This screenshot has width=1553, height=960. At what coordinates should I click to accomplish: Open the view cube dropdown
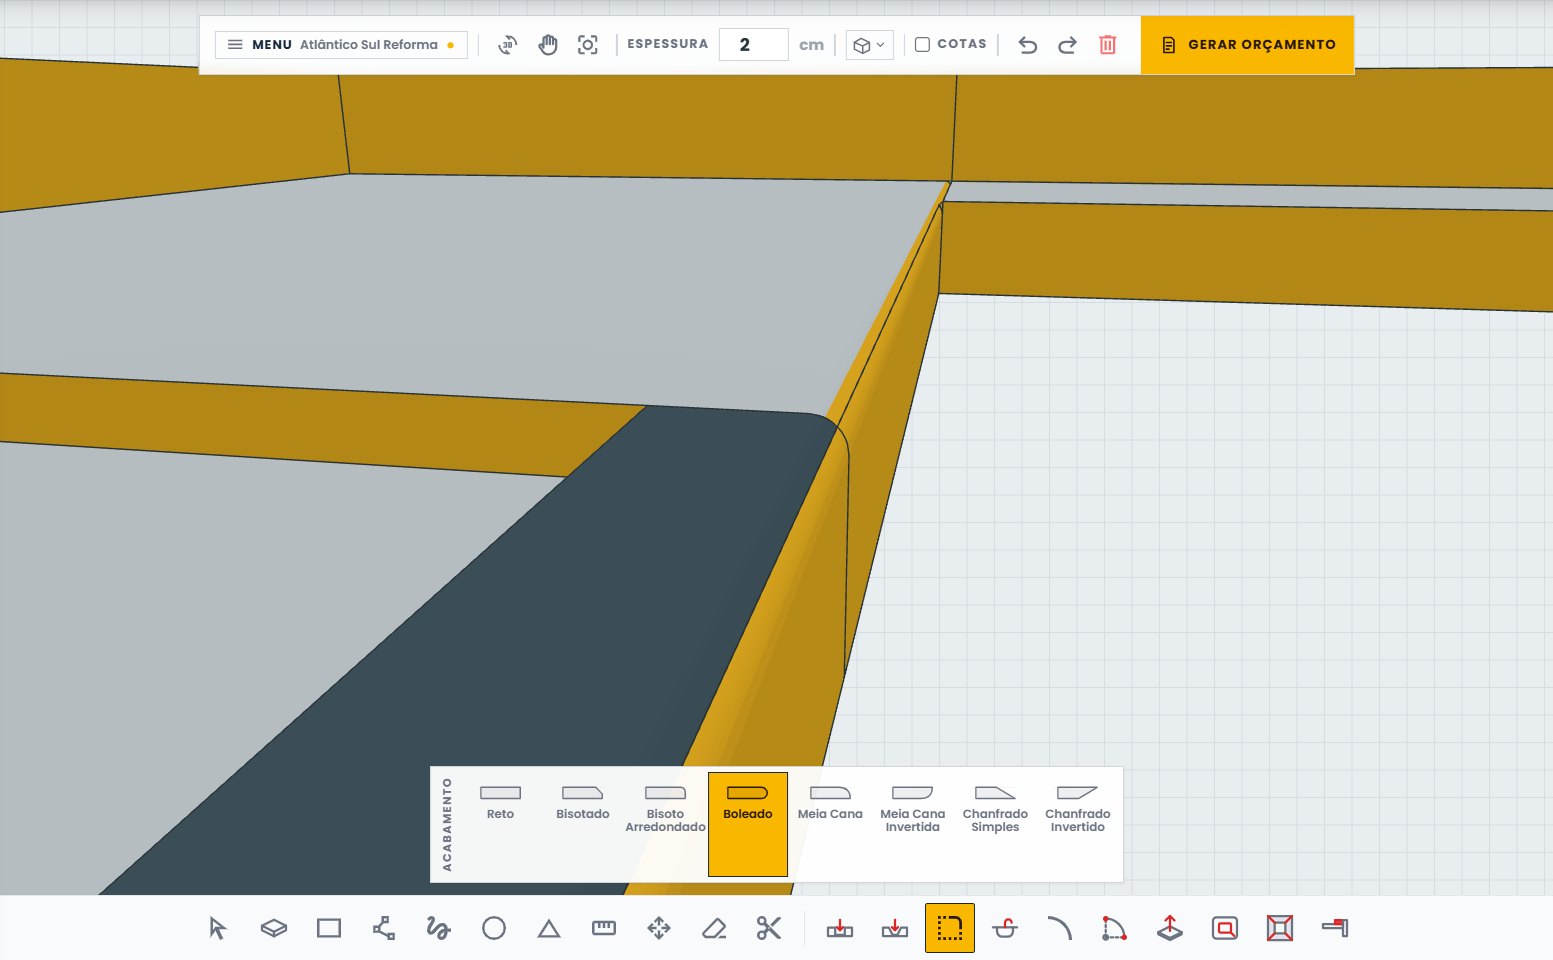[x=869, y=45]
